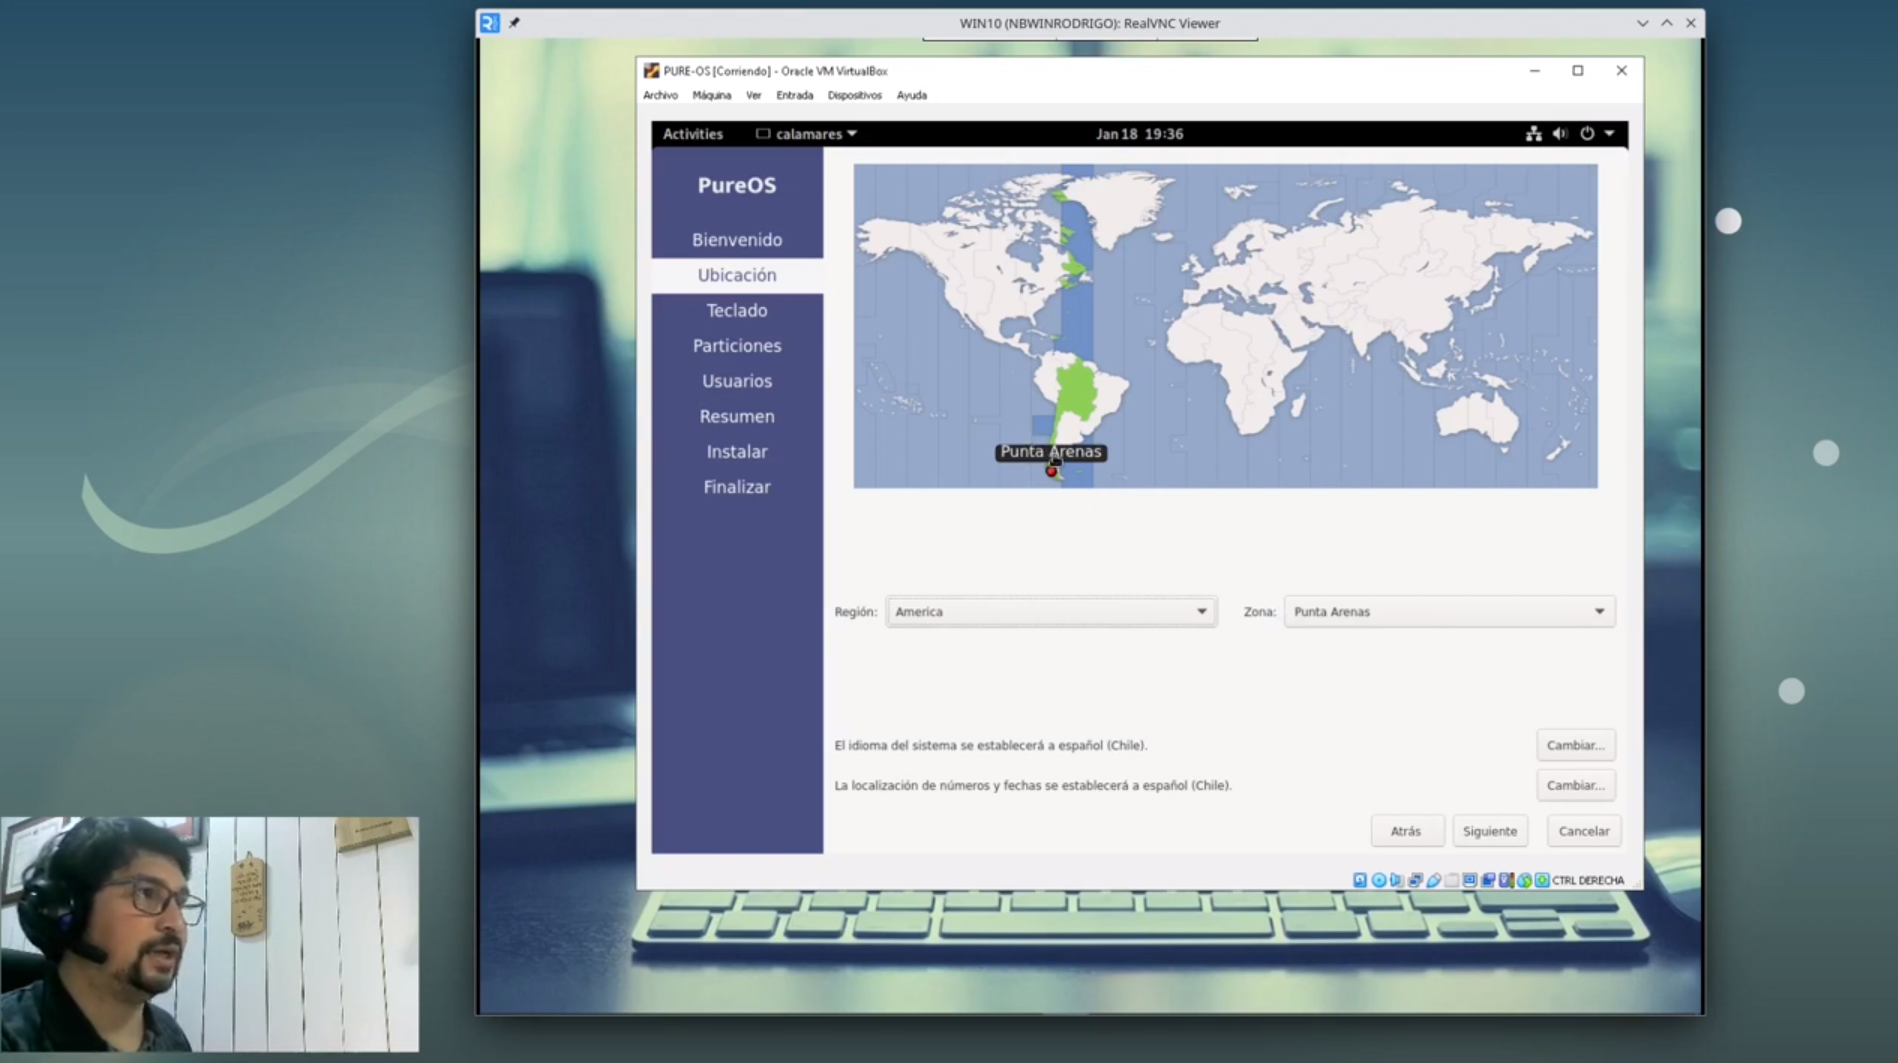Open the Dispositivos menu in VirtualBox

tap(854, 95)
